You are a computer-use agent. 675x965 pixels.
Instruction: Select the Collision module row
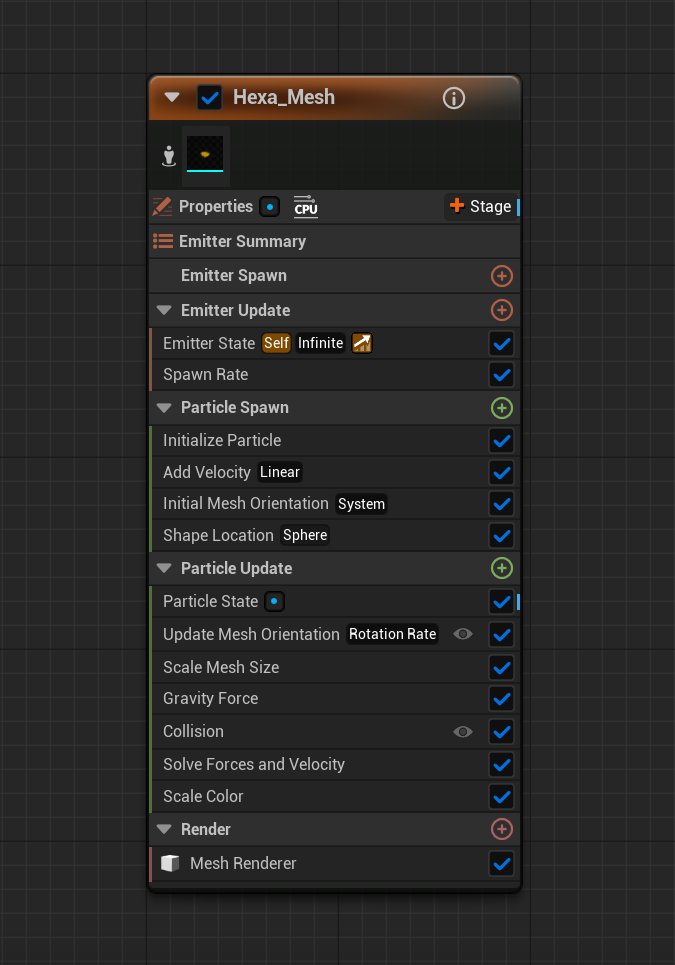[x=335, y=732]
